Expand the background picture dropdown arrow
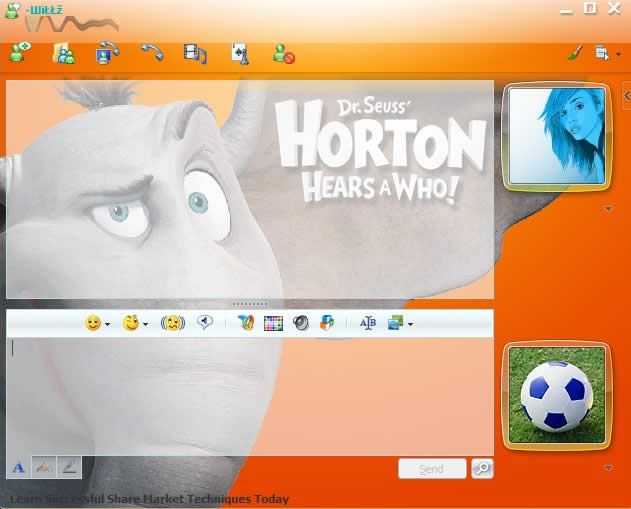Image resolution: width=631 pixels, height=509 pixels. coord(410,324)
